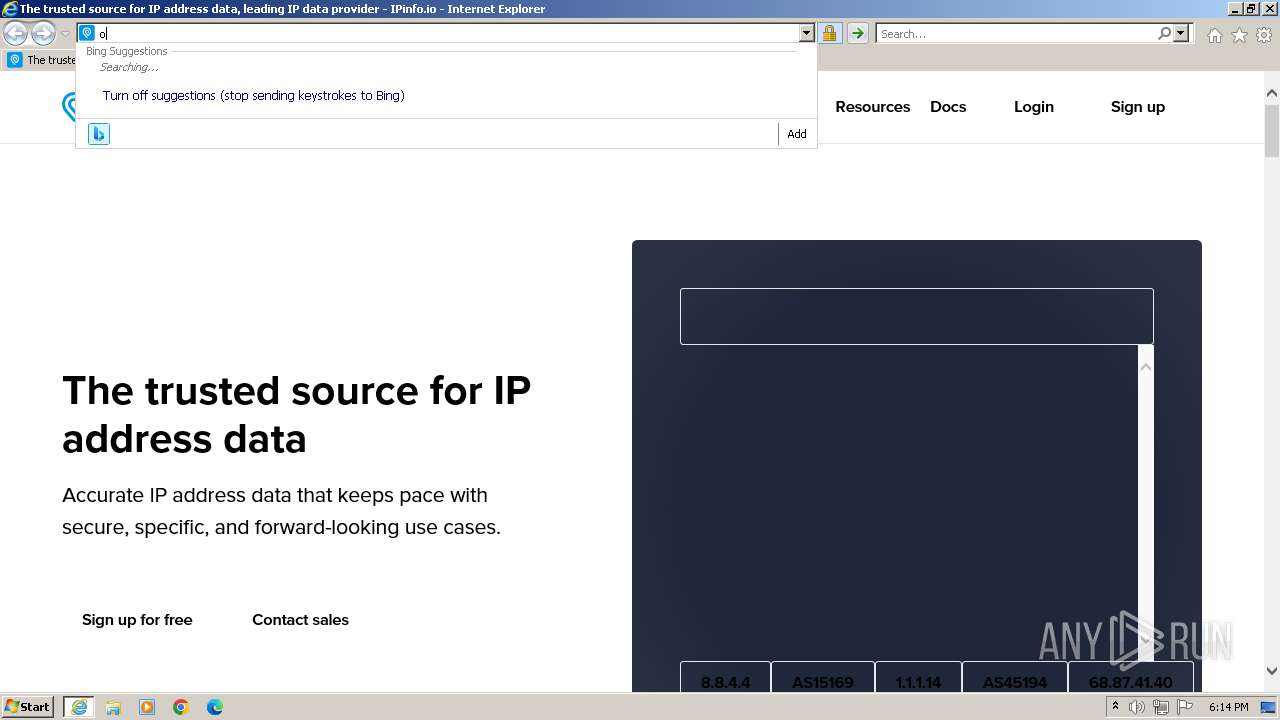The width and height of the screenshot is (1280, 720).
Task: Click the Contact sales button
Action: point(300,620)
